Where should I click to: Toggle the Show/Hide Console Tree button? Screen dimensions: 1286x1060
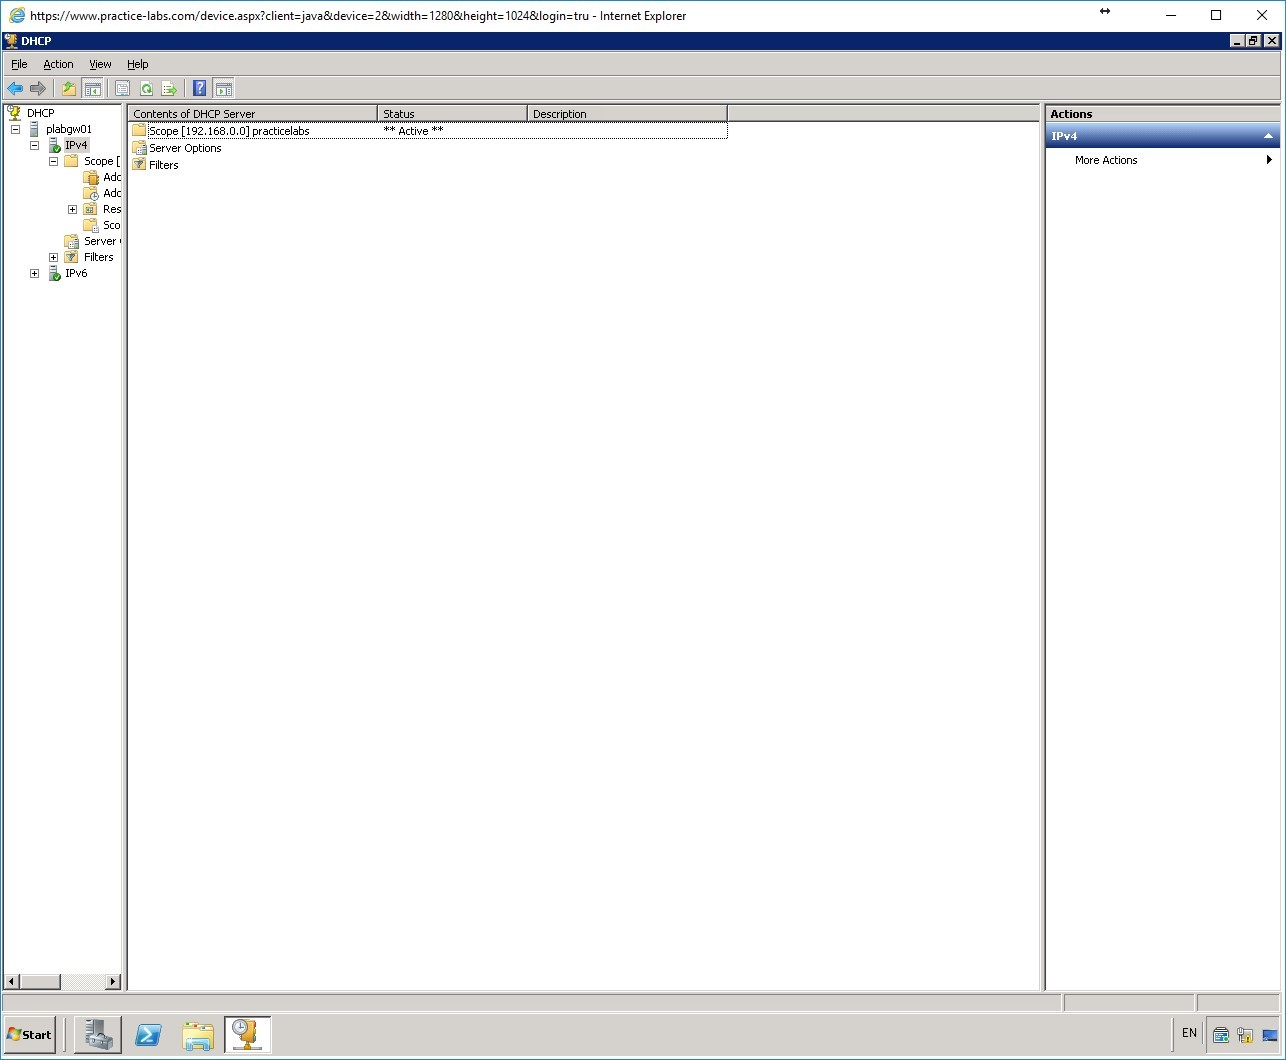pos(93,88)
